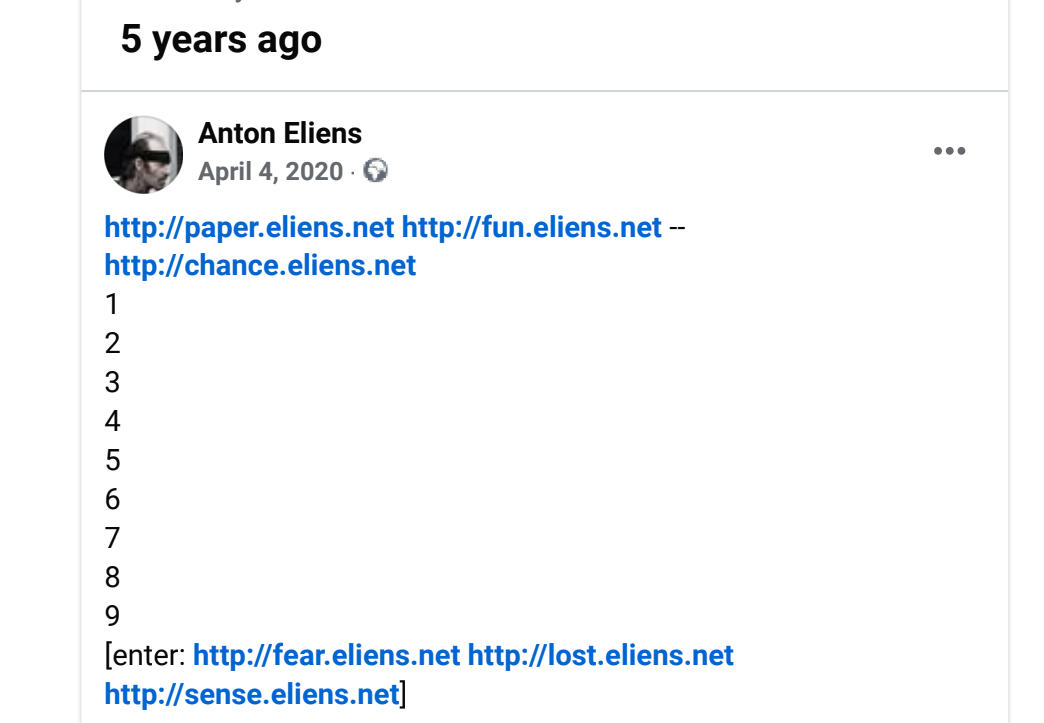Screen dimensions: 1044x723
Task: Click the number 7 line in post
Action: (x=113, y=538)
